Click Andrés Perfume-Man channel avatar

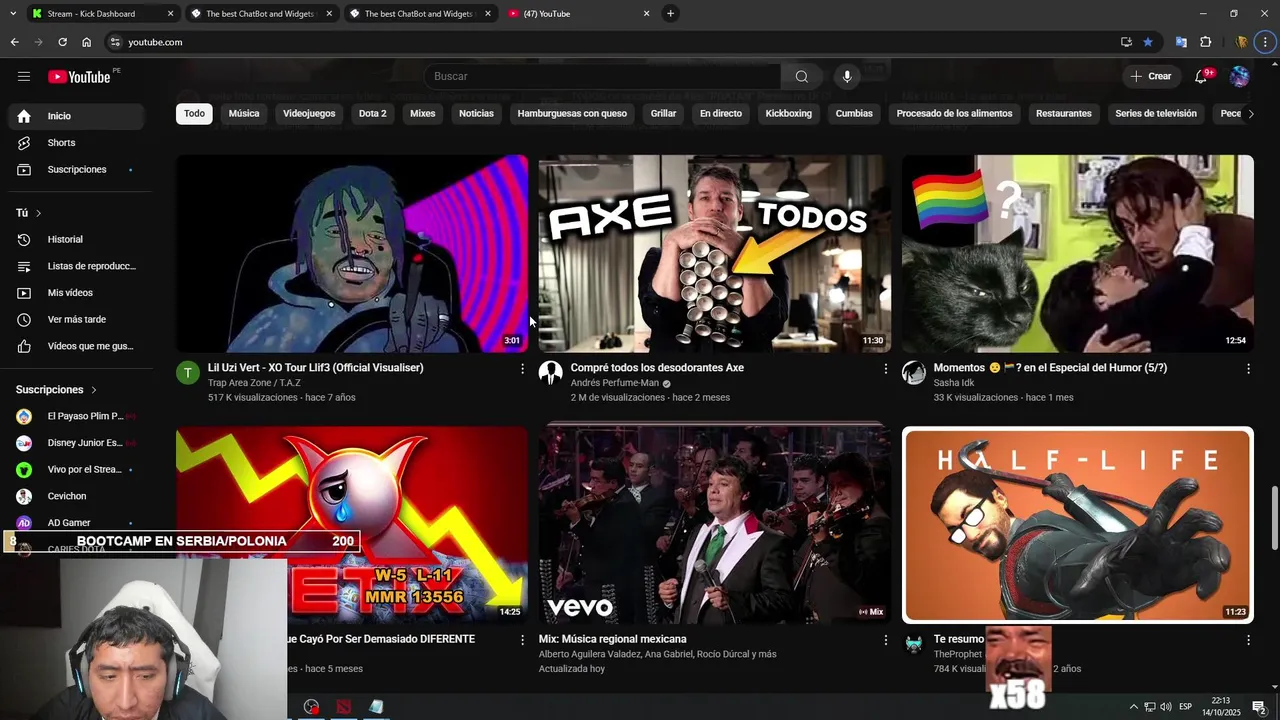click(551, 373)
